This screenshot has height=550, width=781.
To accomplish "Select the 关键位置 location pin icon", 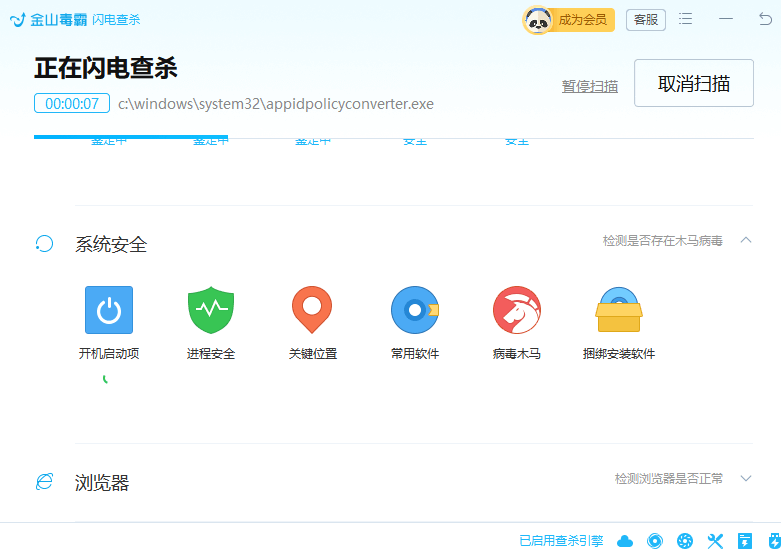I will pyautogui.click(x=312, y=310).
